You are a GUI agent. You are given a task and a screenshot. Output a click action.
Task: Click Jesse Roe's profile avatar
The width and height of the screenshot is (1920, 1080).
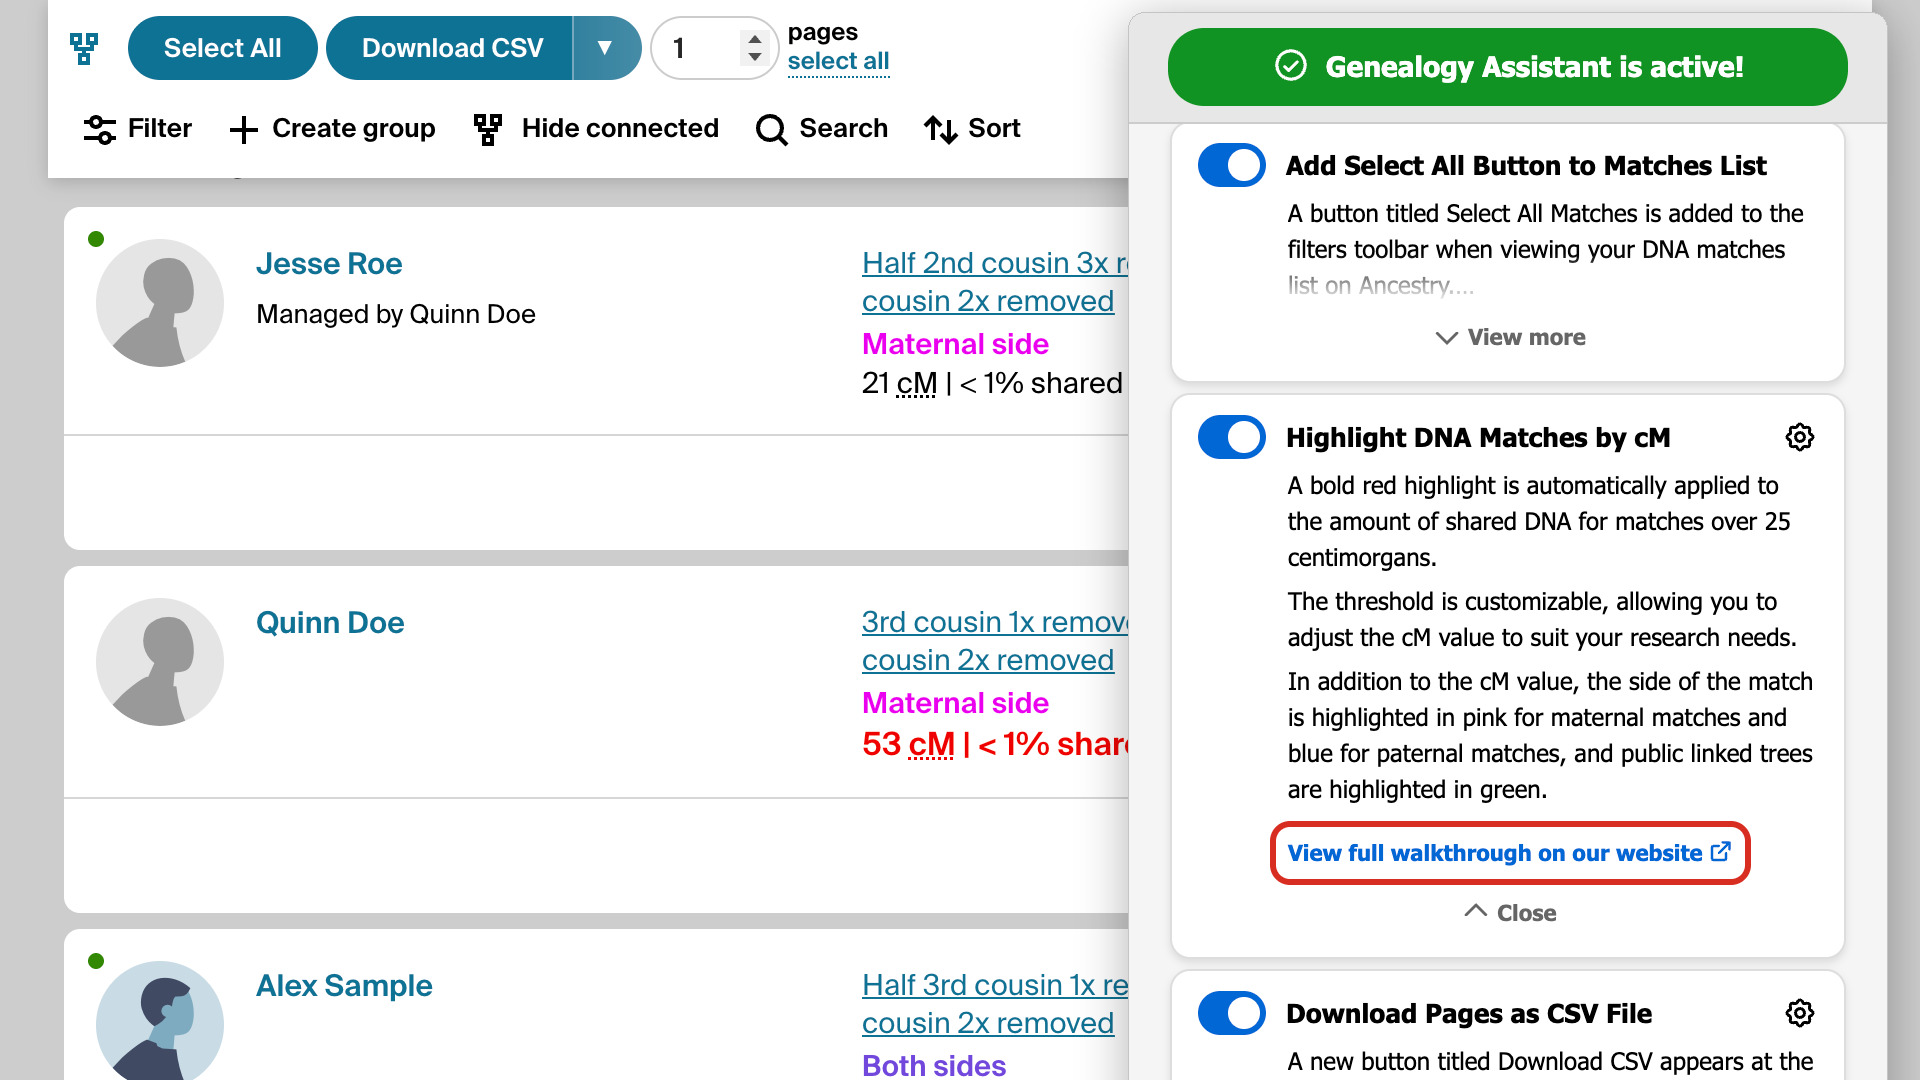coord(160,303)
